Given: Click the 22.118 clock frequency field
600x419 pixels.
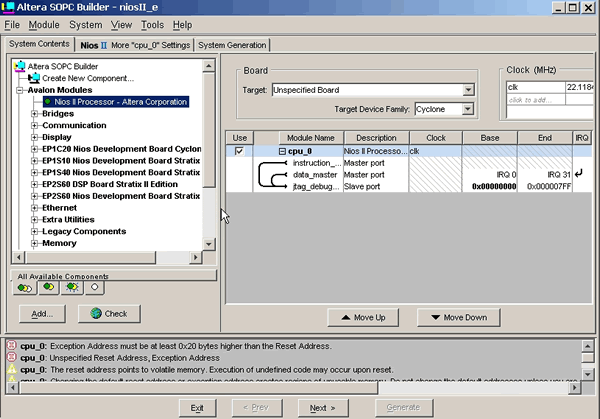Looking at the screenshot, I should pyautogui.click(x=579, y=87).
